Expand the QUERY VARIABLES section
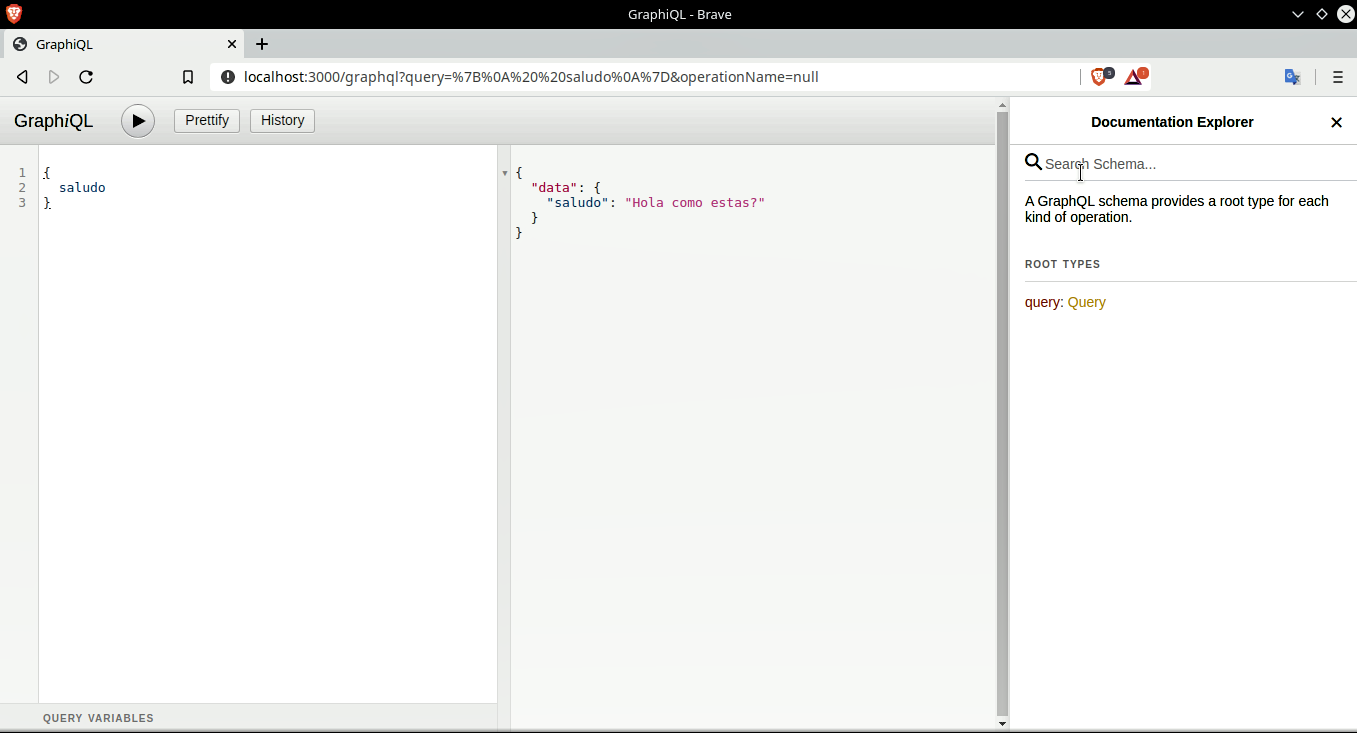Image resolution: width=1357 pixels, height=733 pixels. [x=98, y=718]
